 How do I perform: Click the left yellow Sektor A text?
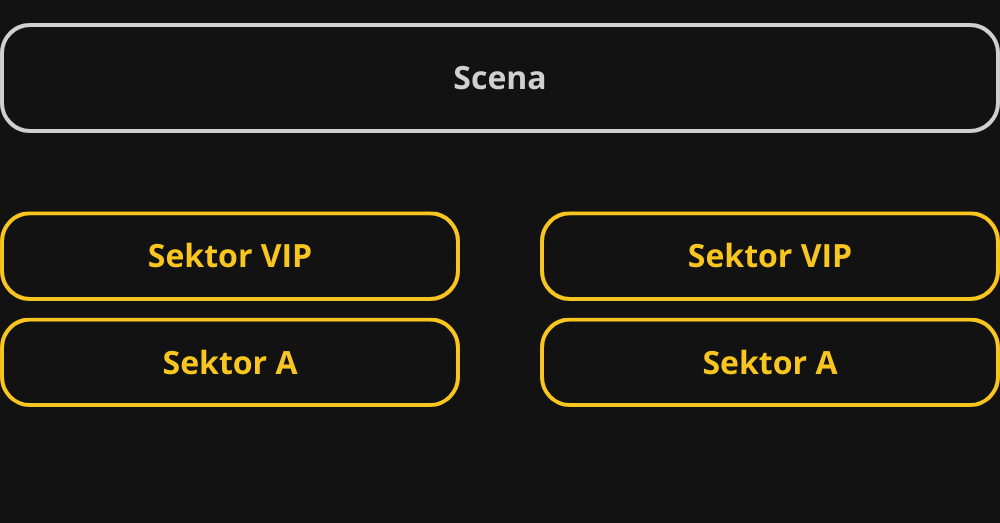(230, 362)
